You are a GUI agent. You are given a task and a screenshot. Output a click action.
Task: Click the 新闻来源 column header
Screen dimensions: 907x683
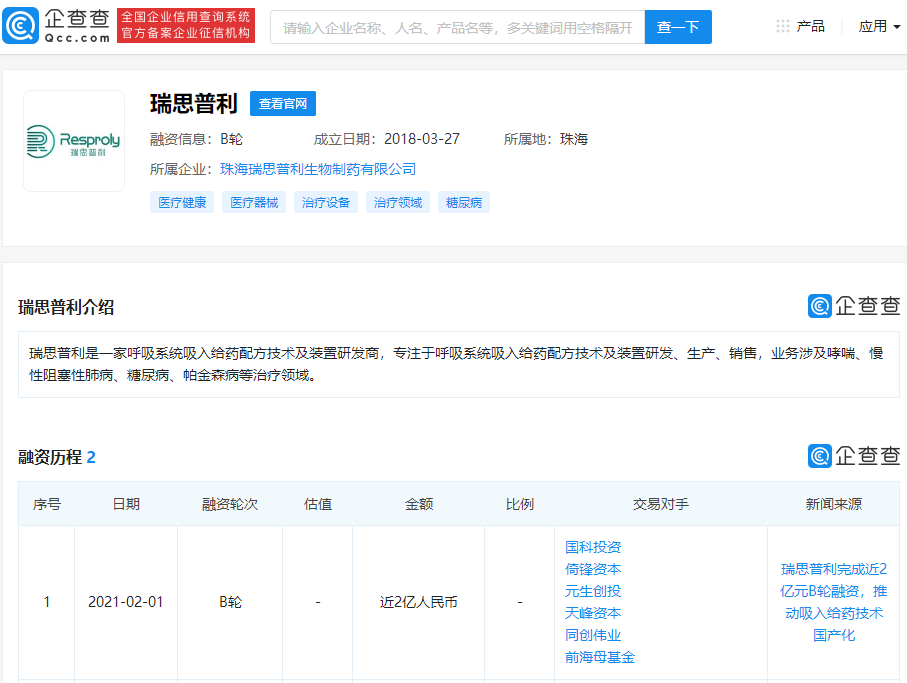(834, 504)
